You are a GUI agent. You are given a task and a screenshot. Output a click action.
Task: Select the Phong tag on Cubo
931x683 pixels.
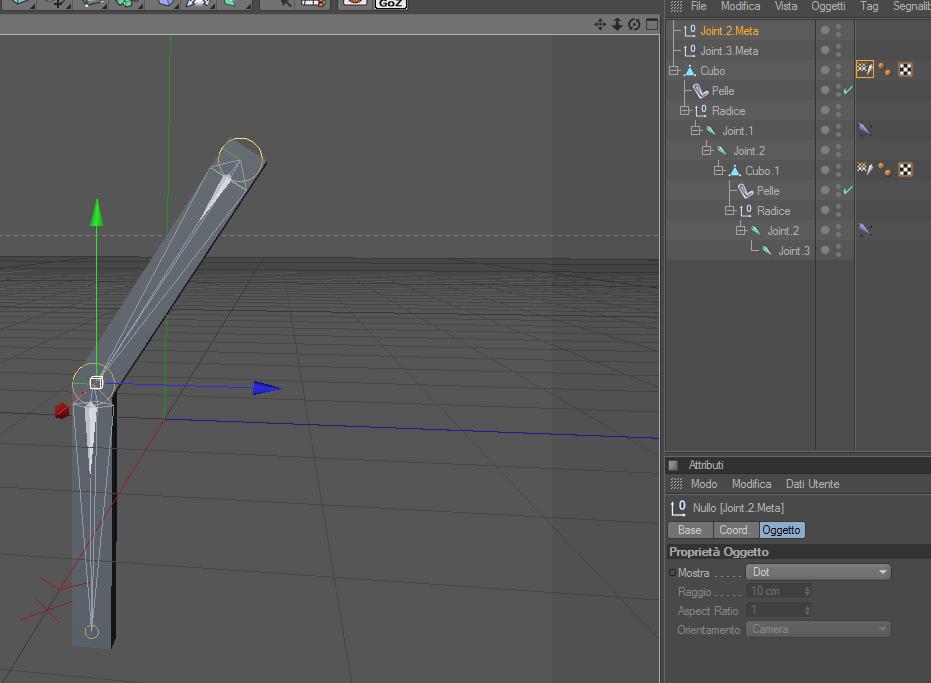pyautogui.click(x=885, y=70)
